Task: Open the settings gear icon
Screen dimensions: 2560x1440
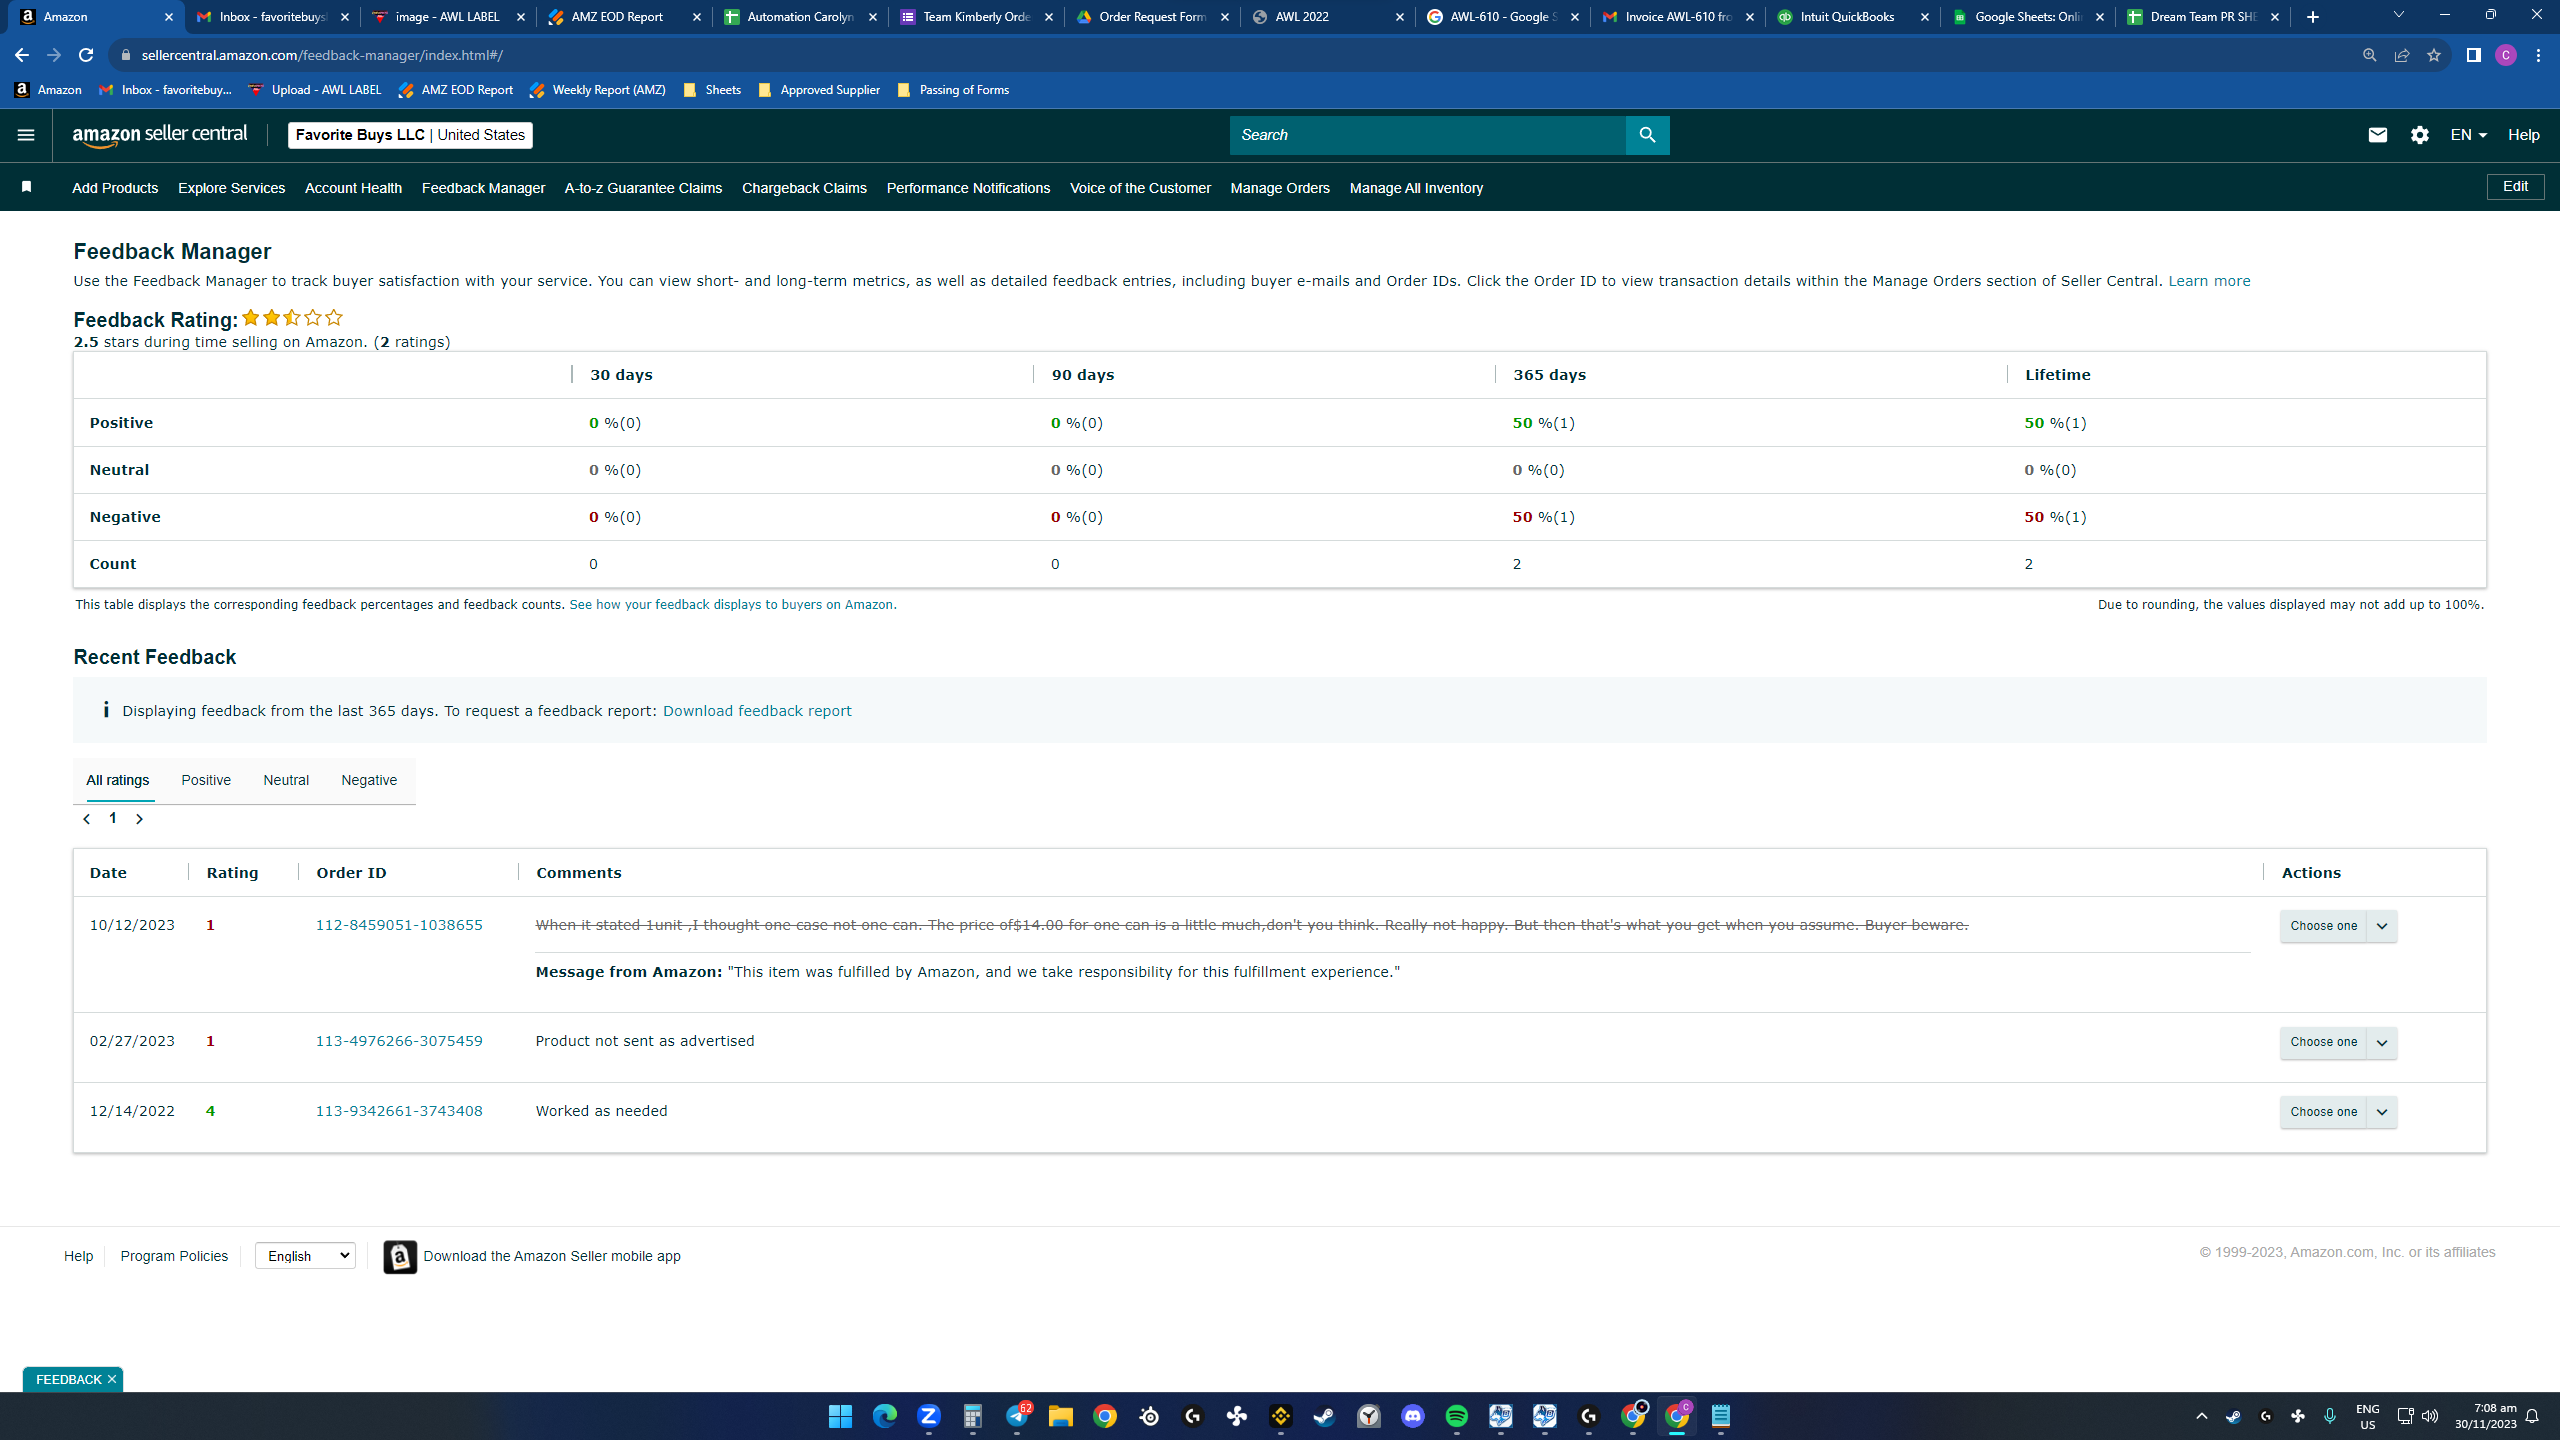Action: [2420, 135]
